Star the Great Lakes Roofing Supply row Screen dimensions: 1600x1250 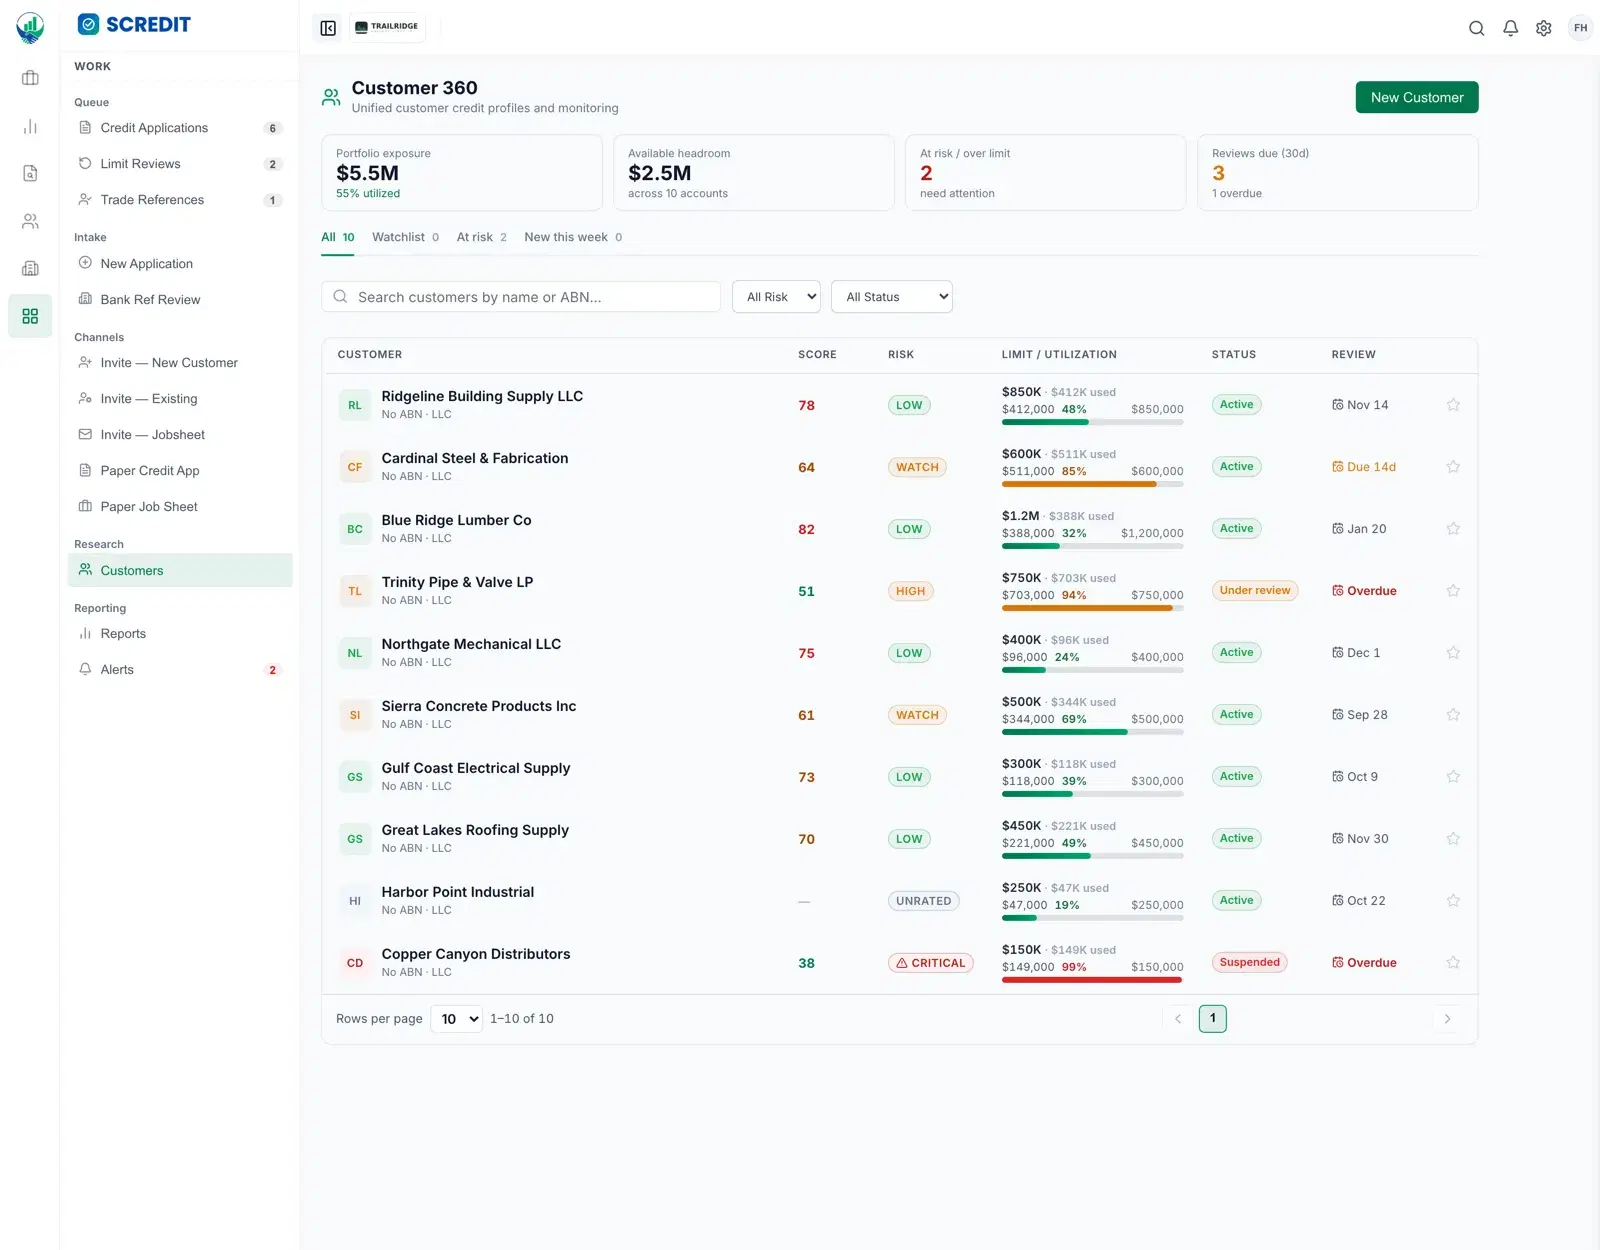(x=1453, y=839)
